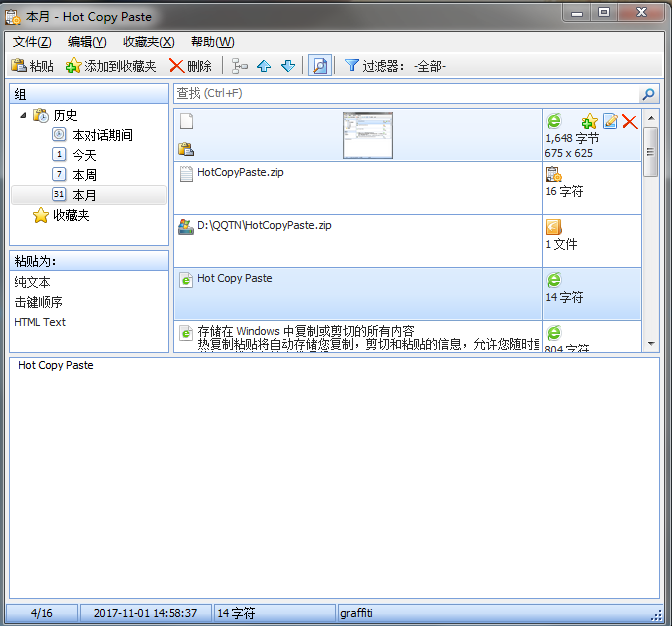Open the filter dropdown showing -全部-
Viewport: 672px width, 626px height.
(x=430, y=66)
